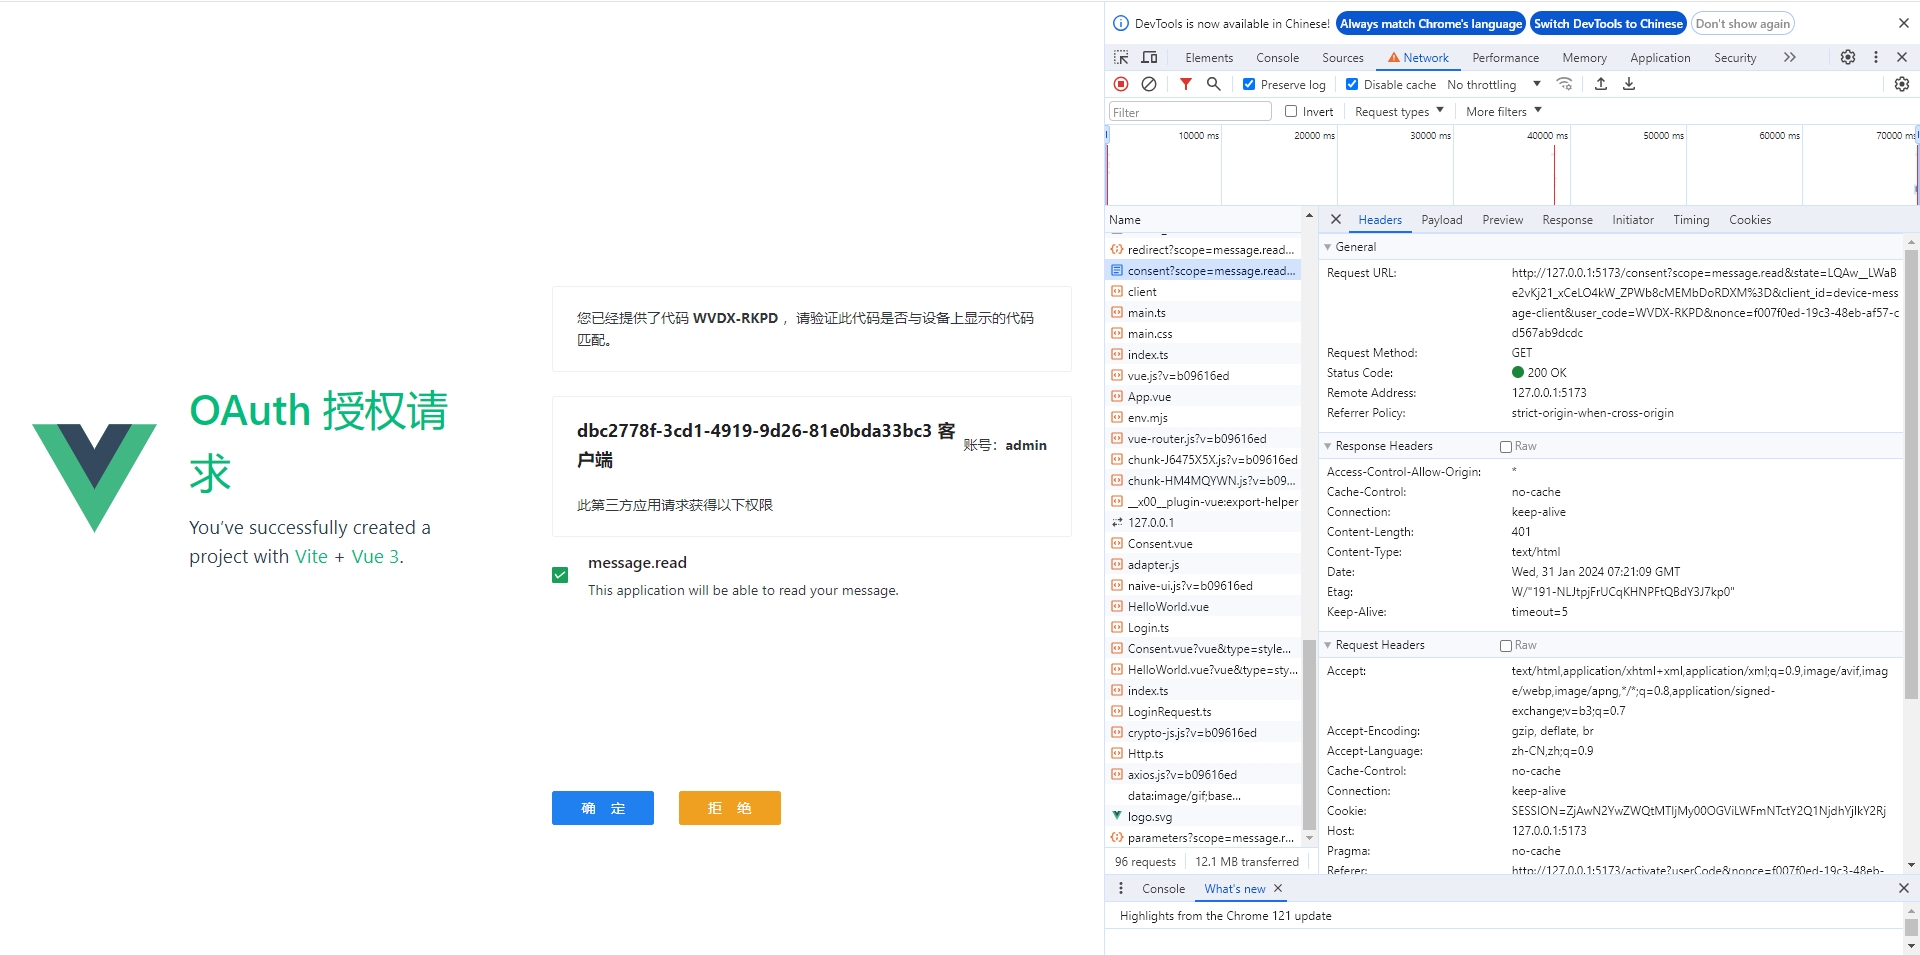
Task: Click the export HAR download icon
Action: [x=1629, y=84]
